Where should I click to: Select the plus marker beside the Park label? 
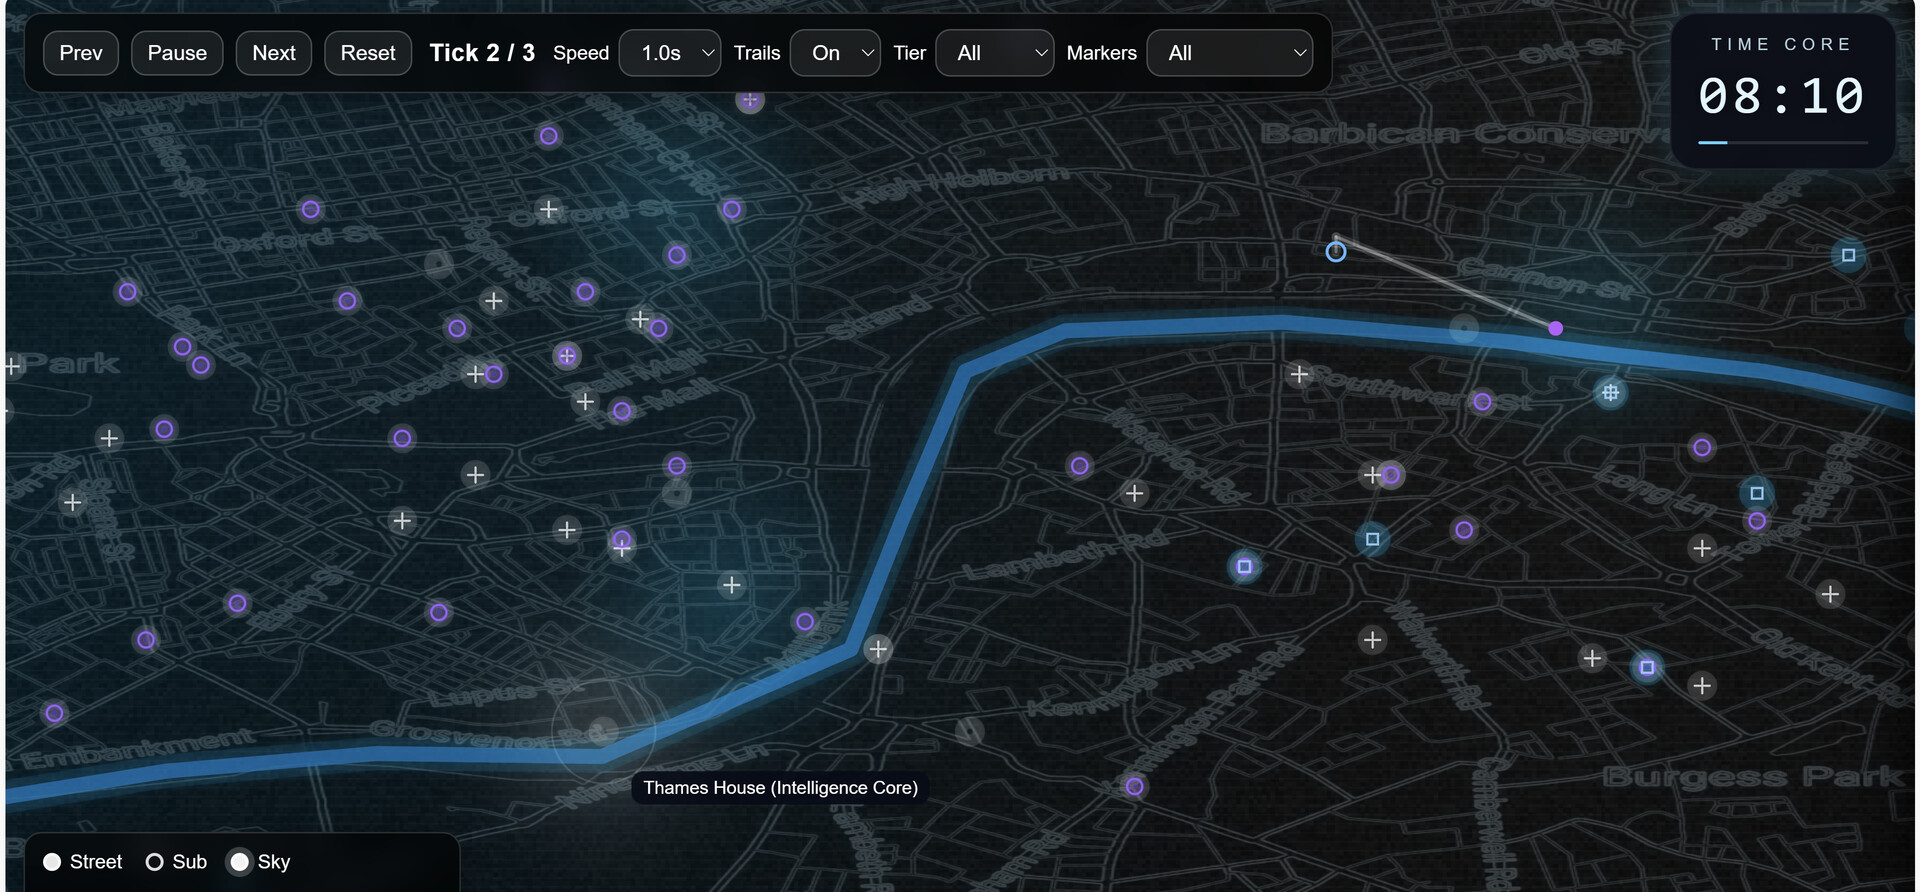click(12, 366)
